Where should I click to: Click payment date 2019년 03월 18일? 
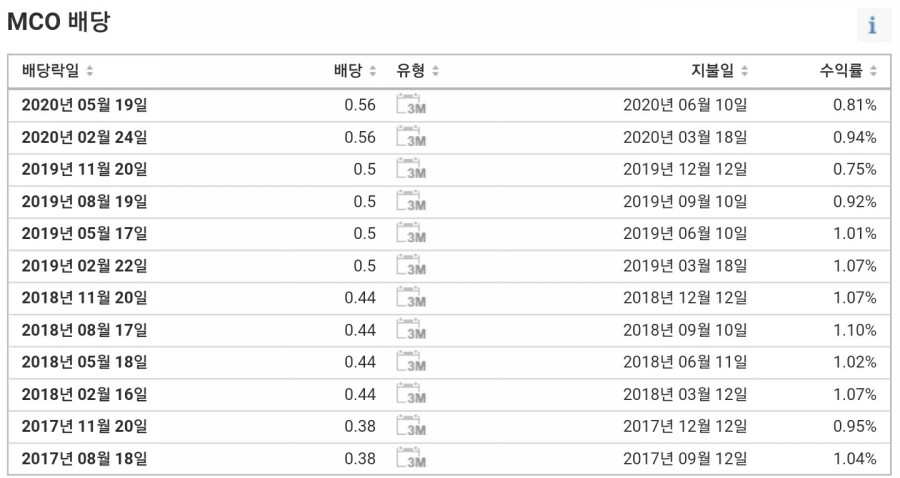click(x=685, y=266)
